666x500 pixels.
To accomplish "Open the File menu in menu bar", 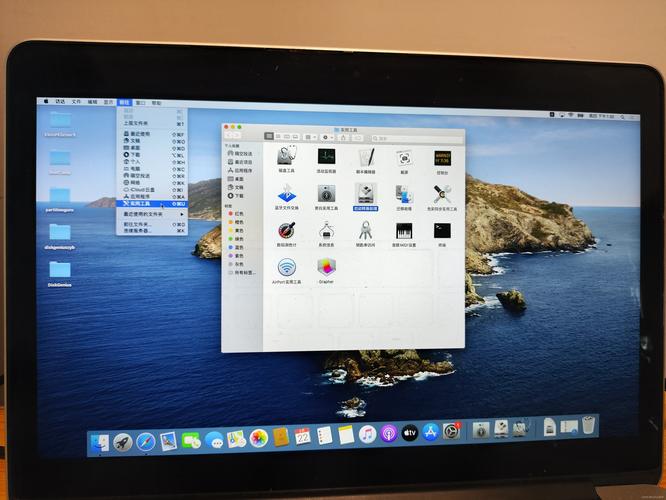I will (76, 102).
